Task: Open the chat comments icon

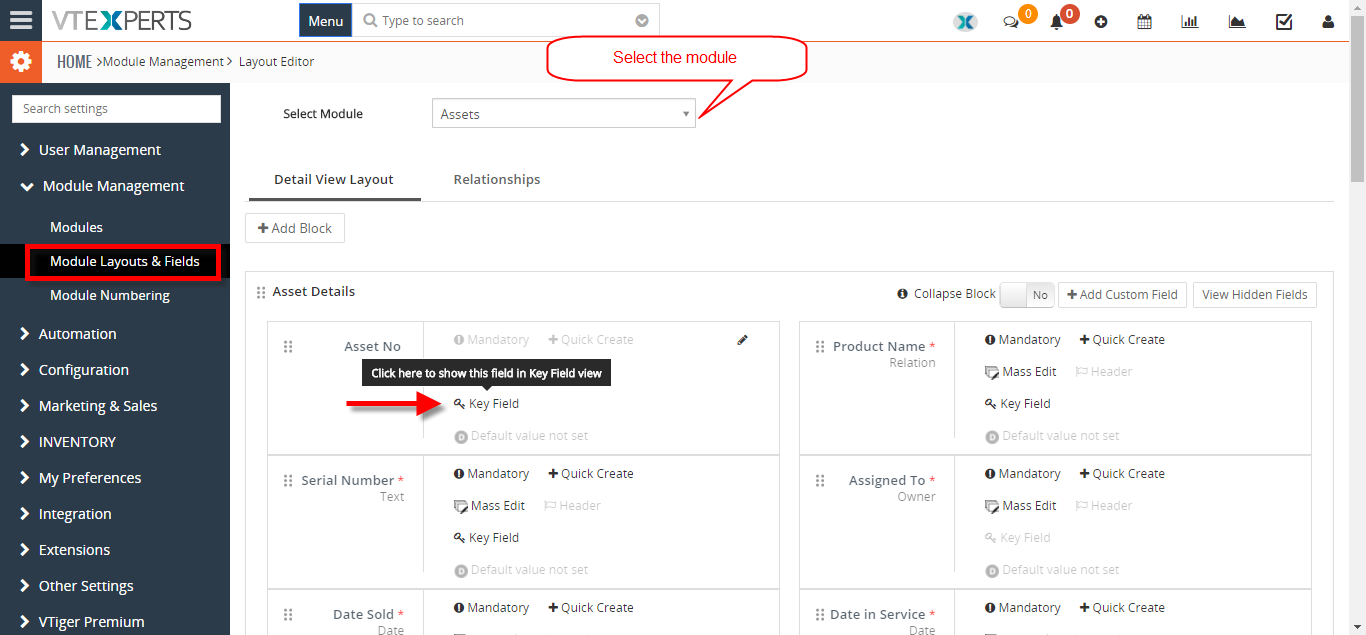Action: click(x=1011, y=22)
